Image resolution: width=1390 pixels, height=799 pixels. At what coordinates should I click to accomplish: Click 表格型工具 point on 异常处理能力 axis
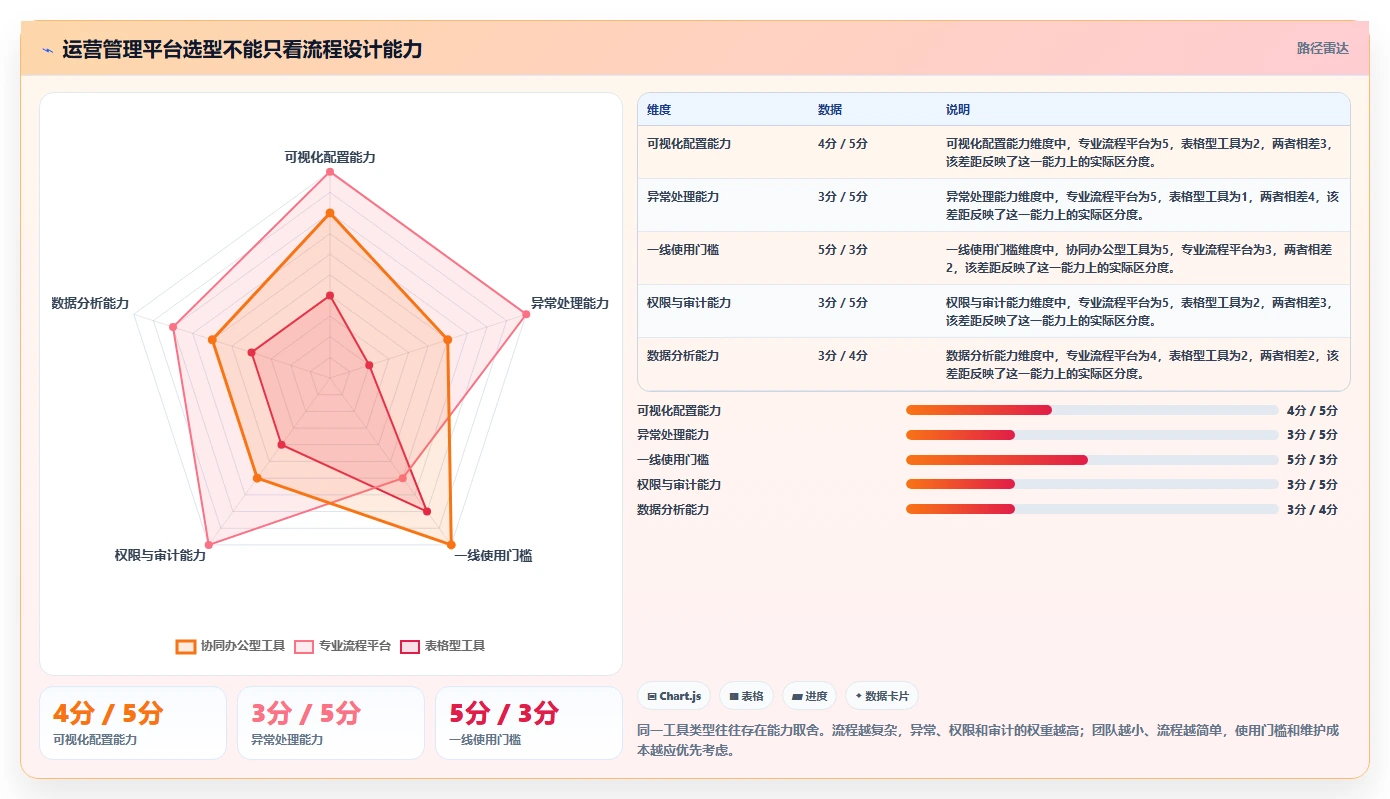369,365
